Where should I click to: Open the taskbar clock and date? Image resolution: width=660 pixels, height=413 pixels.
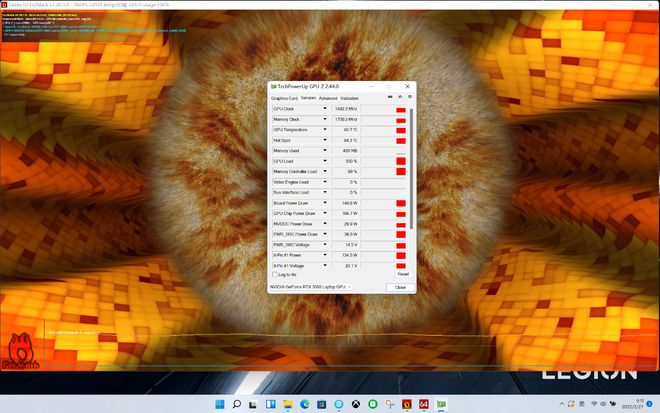click(x=633, y=404)
